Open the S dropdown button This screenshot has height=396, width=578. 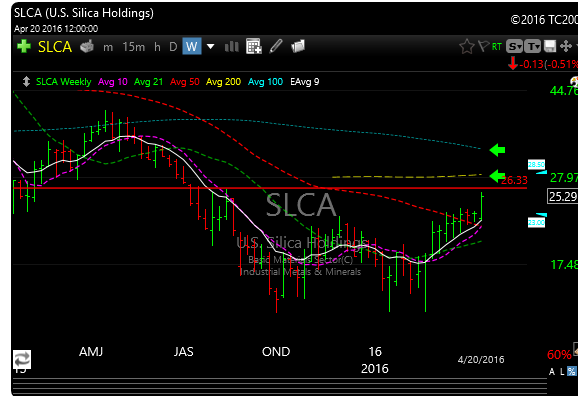(x=514, y=46)
